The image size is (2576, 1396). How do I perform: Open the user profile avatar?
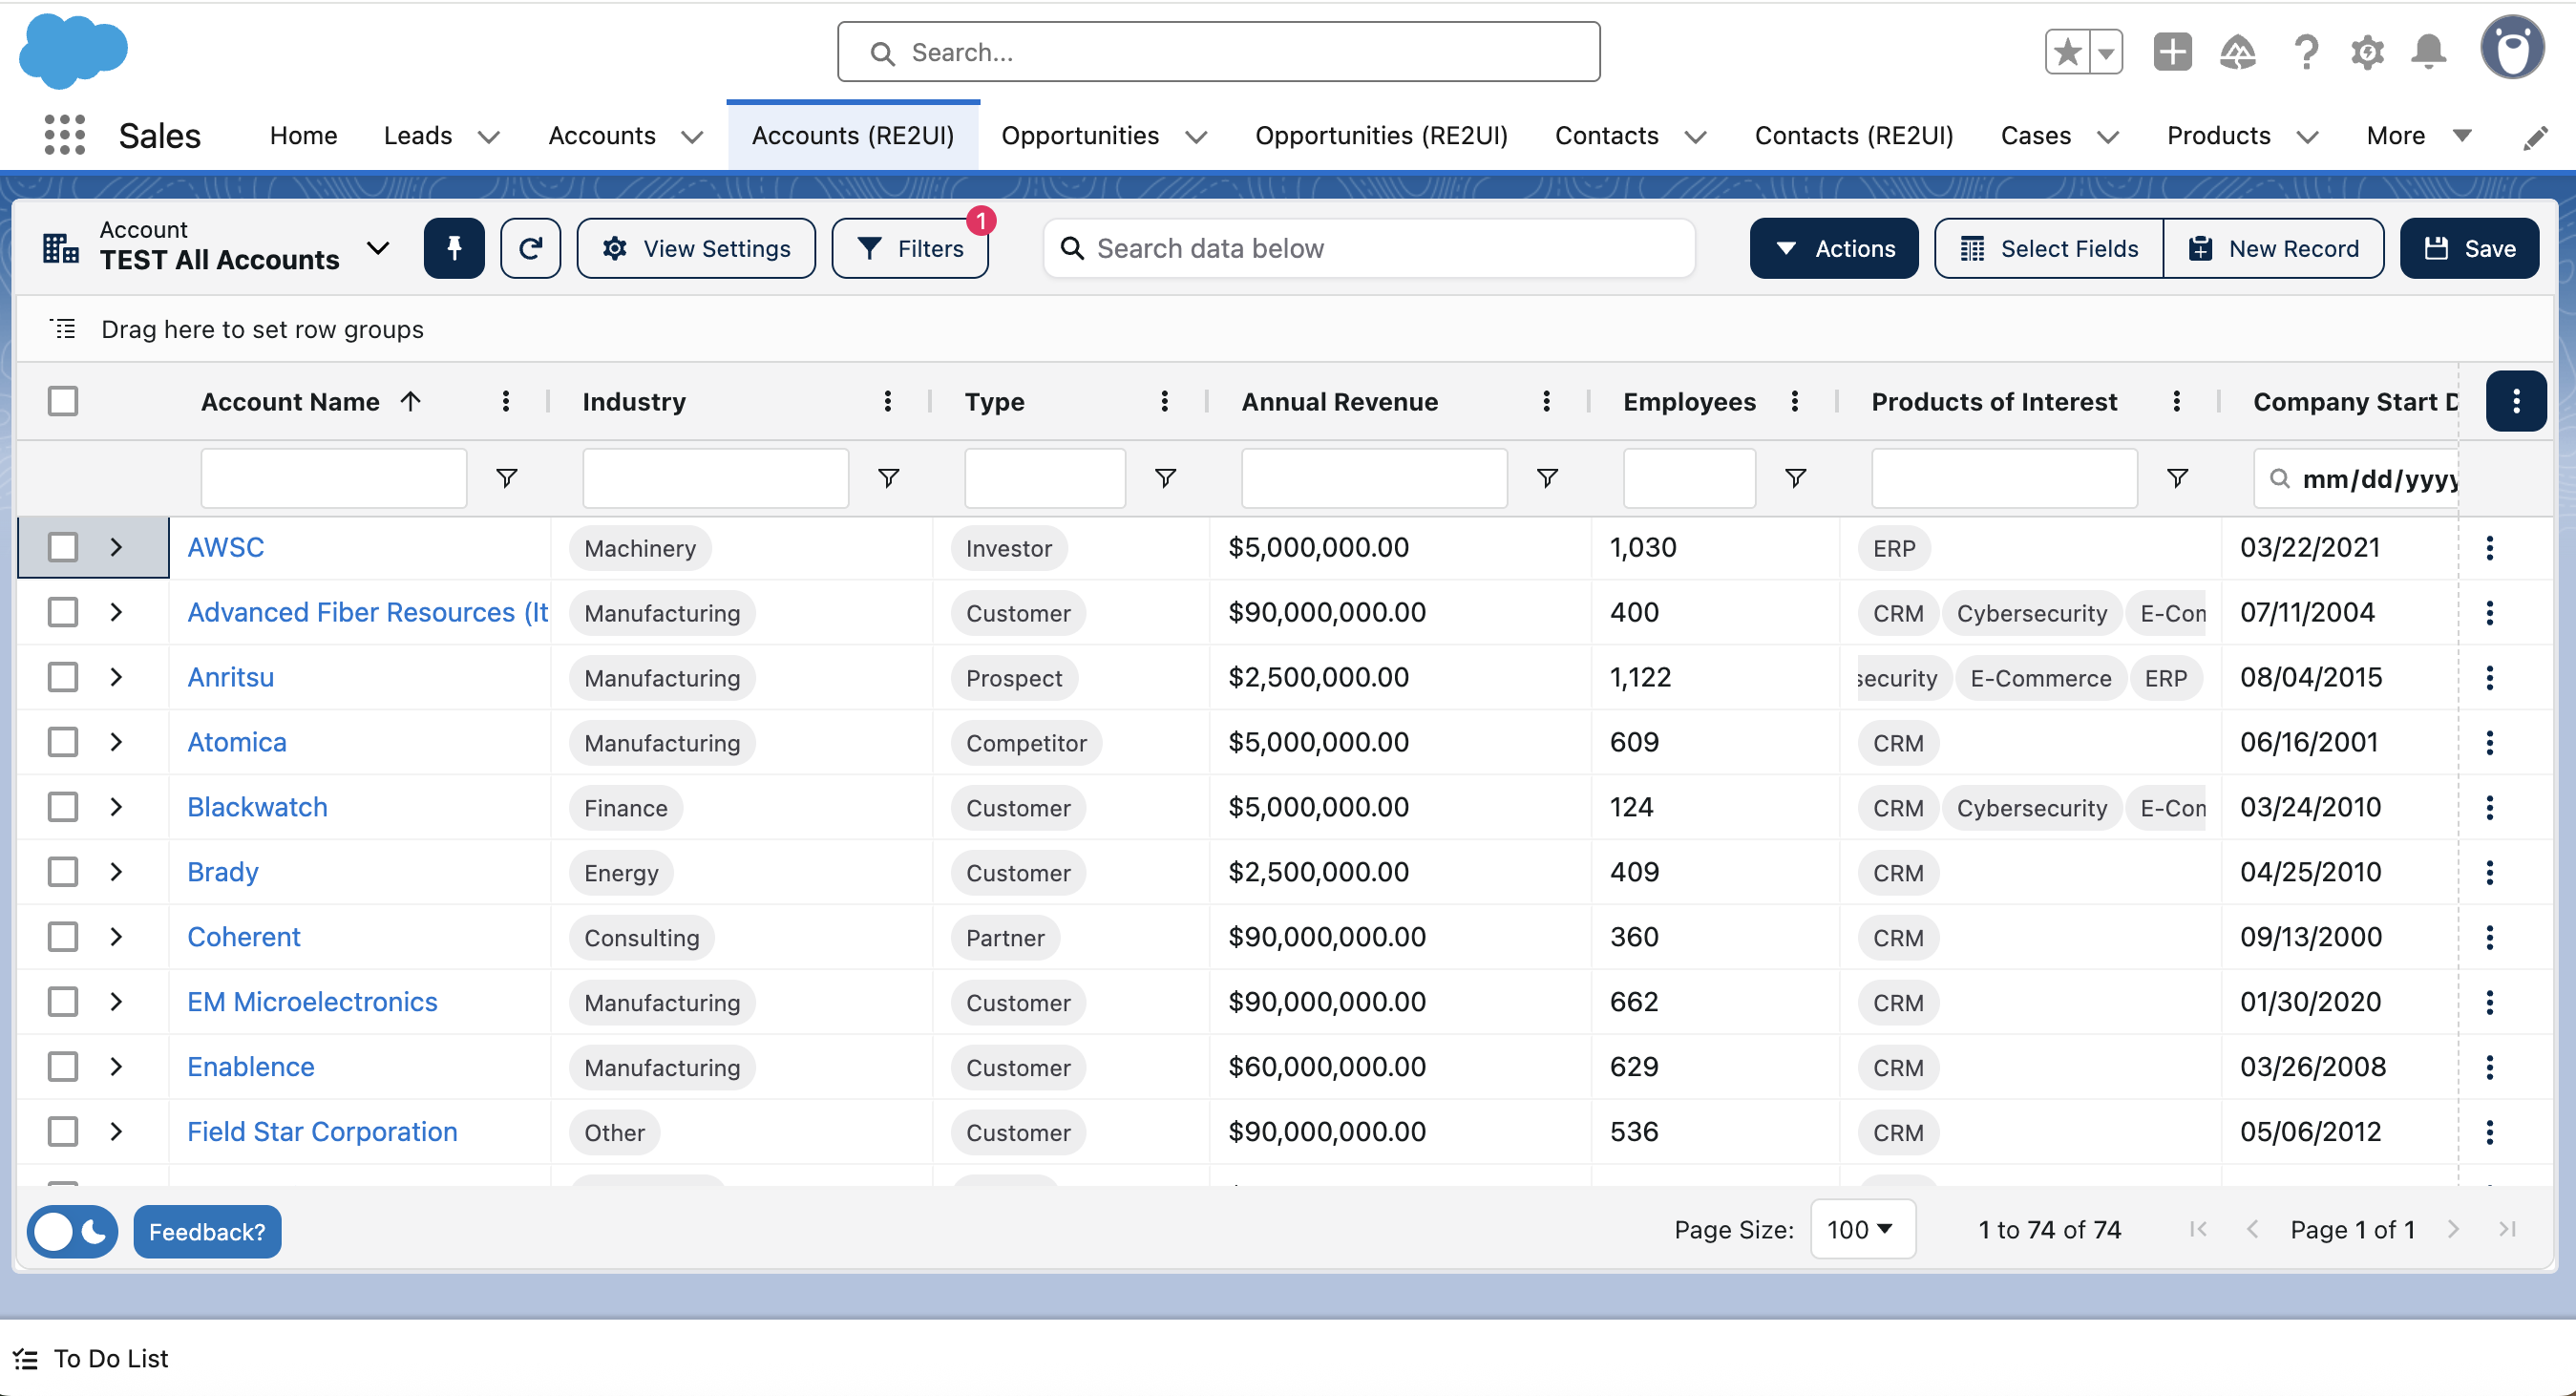(2512, 48)
